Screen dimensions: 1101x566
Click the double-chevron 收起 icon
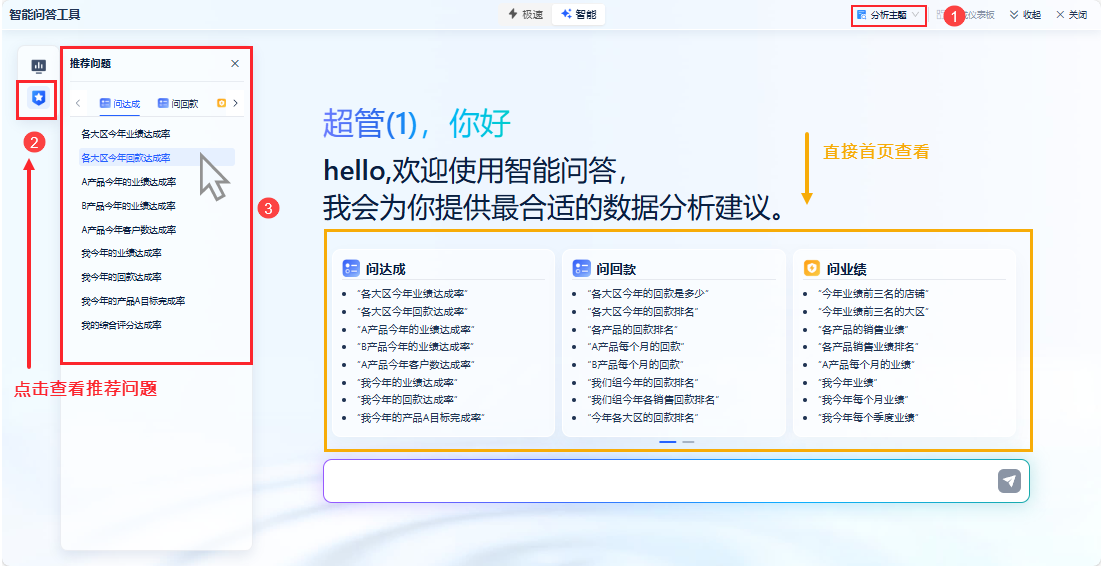1014,15
